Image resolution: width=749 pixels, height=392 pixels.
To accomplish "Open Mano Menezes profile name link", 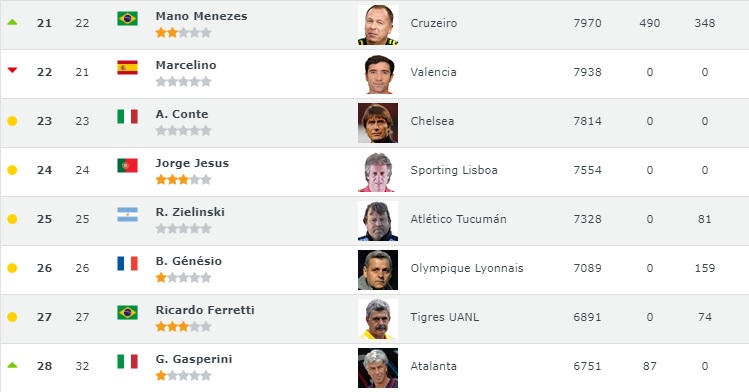I will pos(201,16).
